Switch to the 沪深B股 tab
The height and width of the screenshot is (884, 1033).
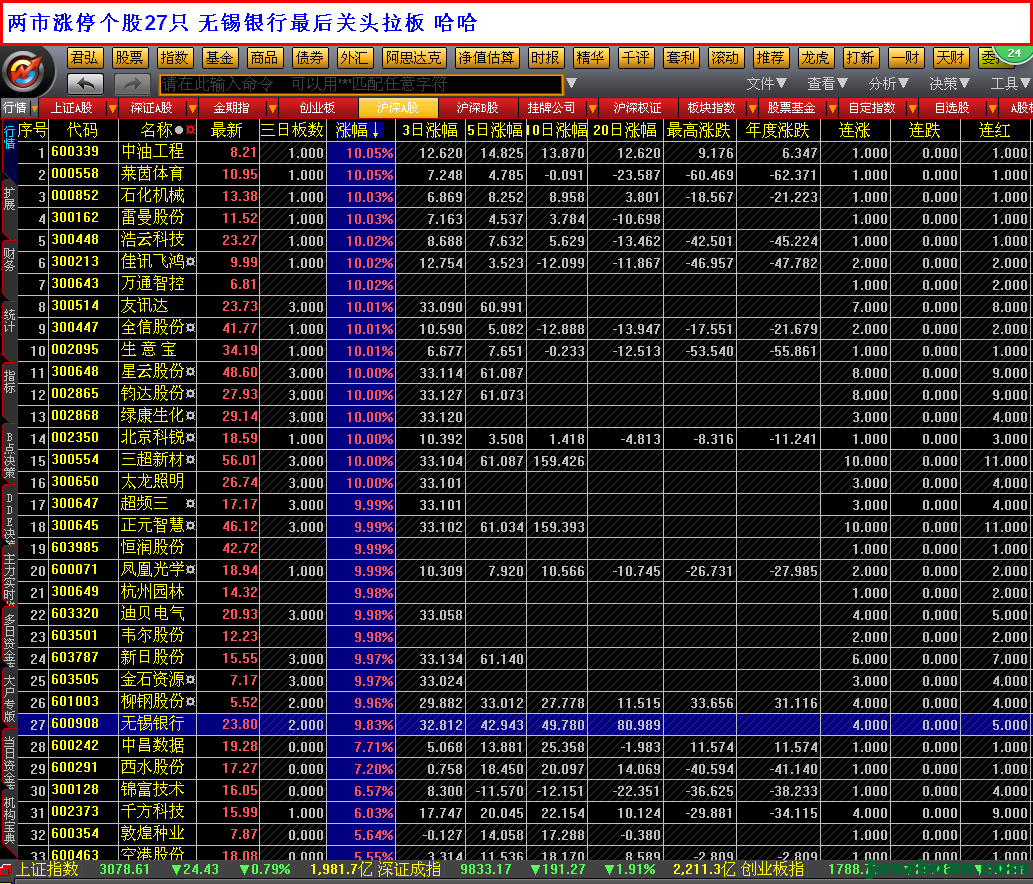pyautogui.click(x=477, y=108)
